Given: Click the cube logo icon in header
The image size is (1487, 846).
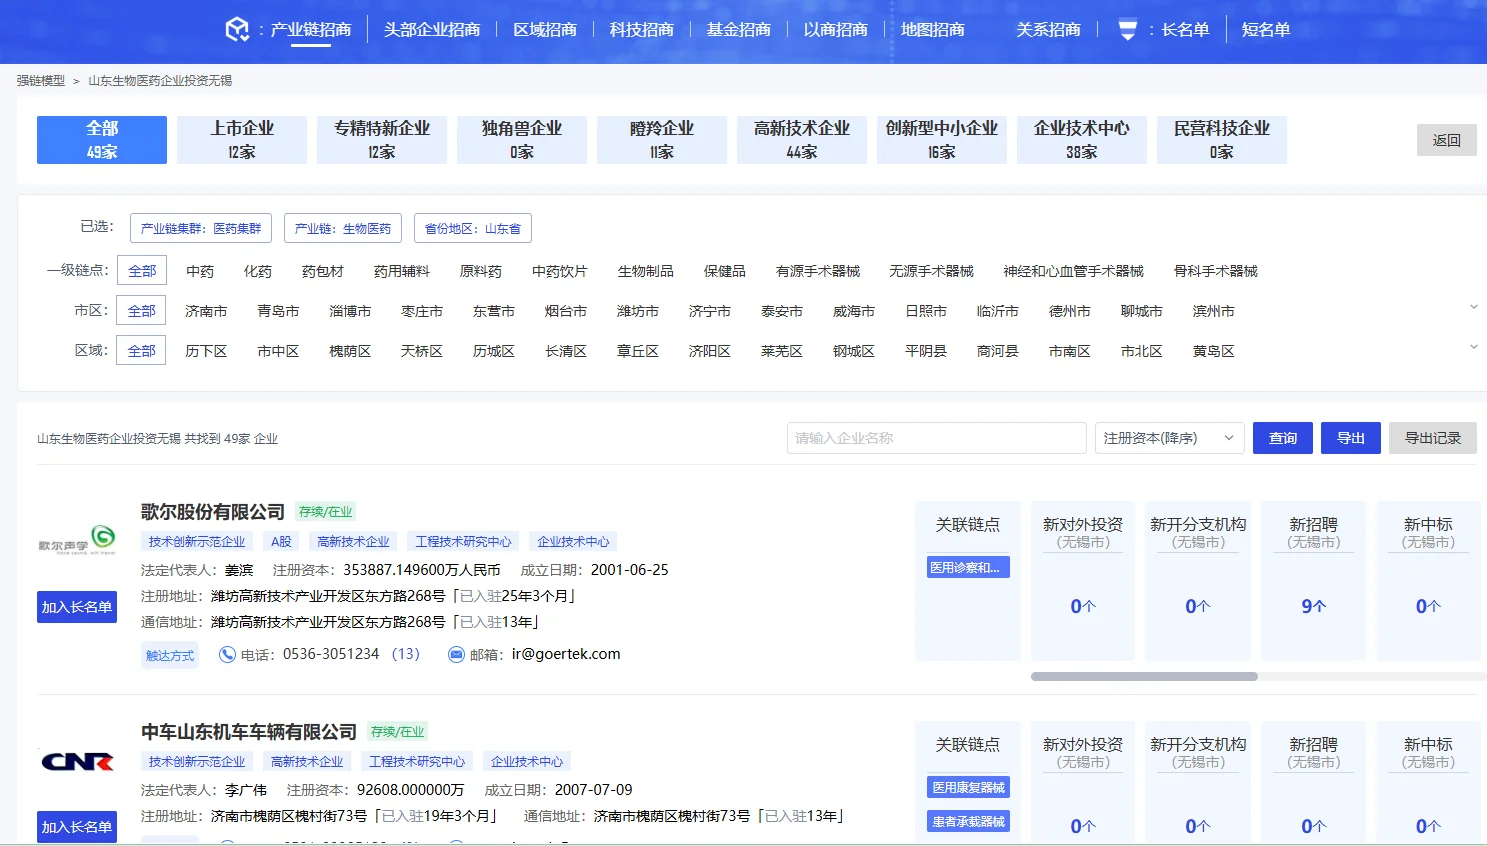Looking at the screenshot, I should pyautogui.click(x=237, y=29).
